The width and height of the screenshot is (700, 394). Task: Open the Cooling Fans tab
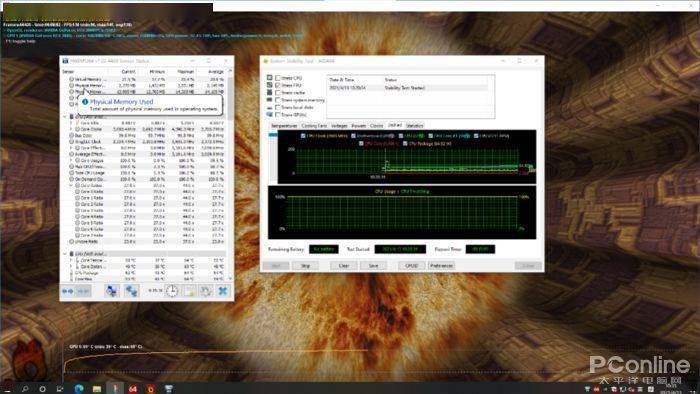point(314,126)
